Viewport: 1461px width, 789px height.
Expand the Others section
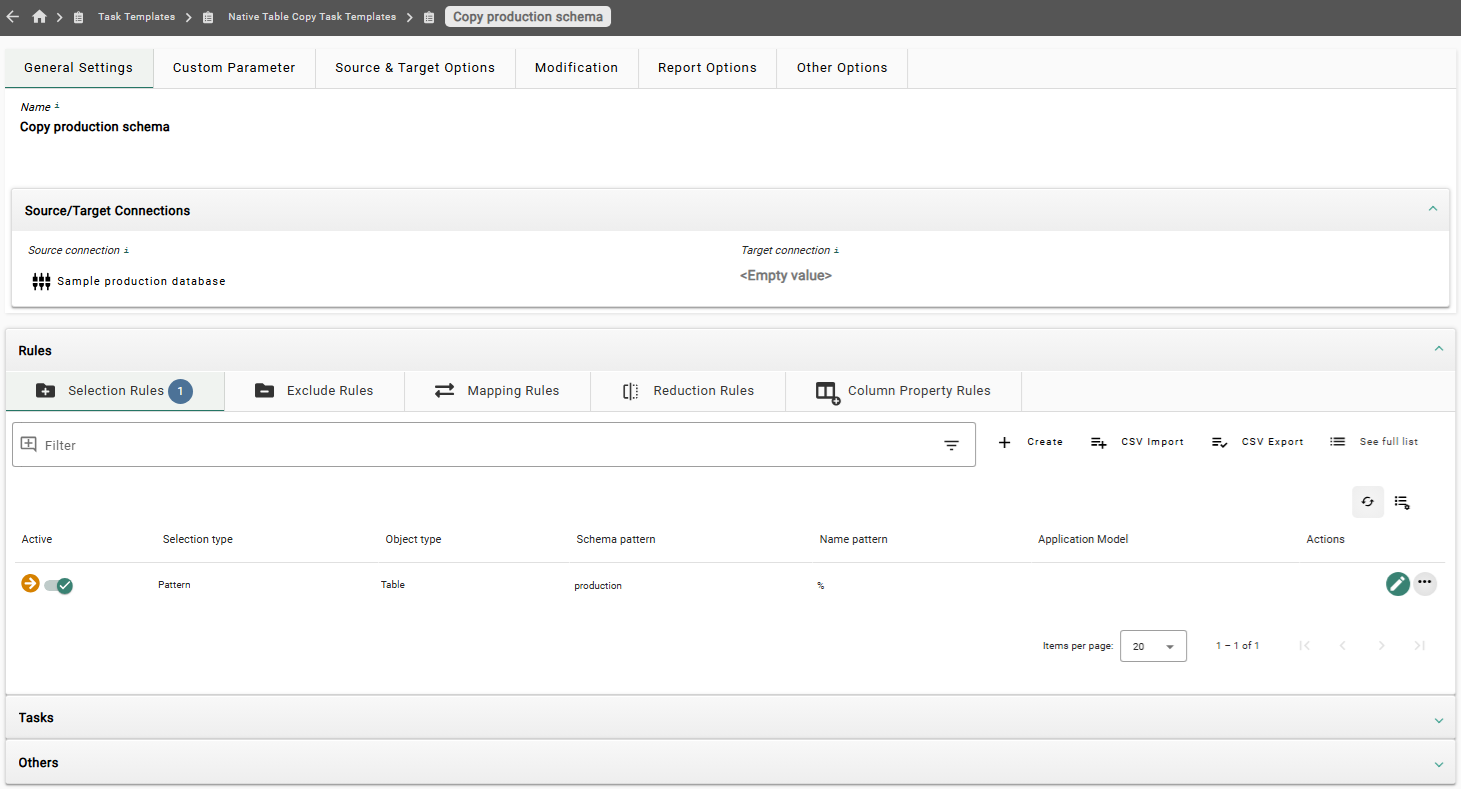1439,762
